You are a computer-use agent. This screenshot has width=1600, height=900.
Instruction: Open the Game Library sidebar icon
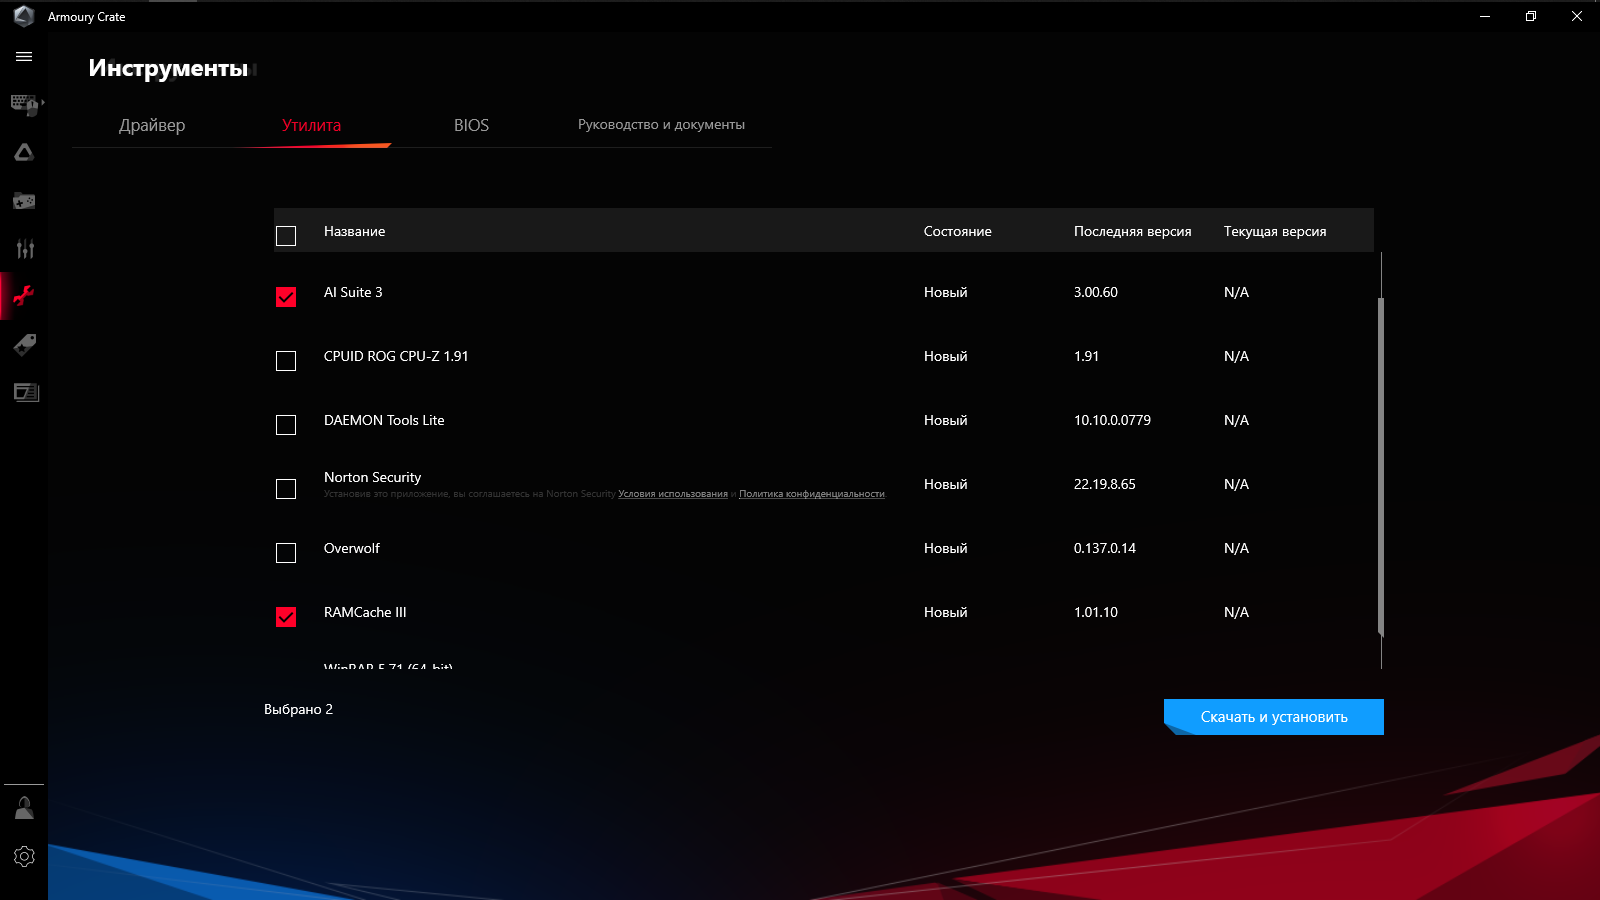click(24, 201)
